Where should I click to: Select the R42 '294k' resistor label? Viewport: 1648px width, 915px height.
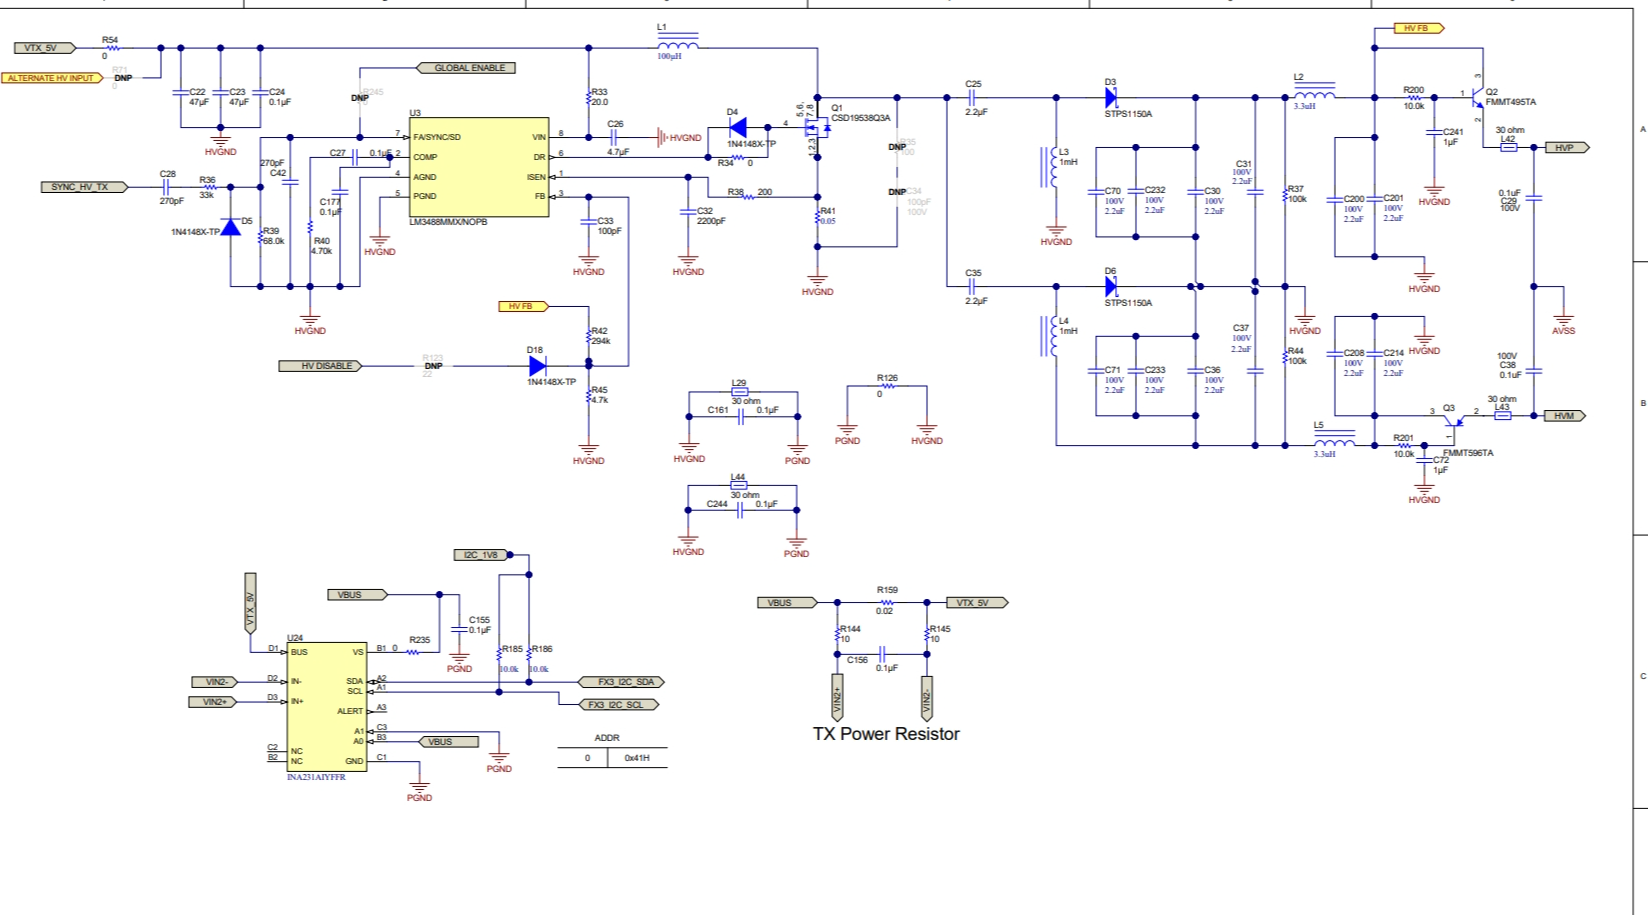coord(601,341)
